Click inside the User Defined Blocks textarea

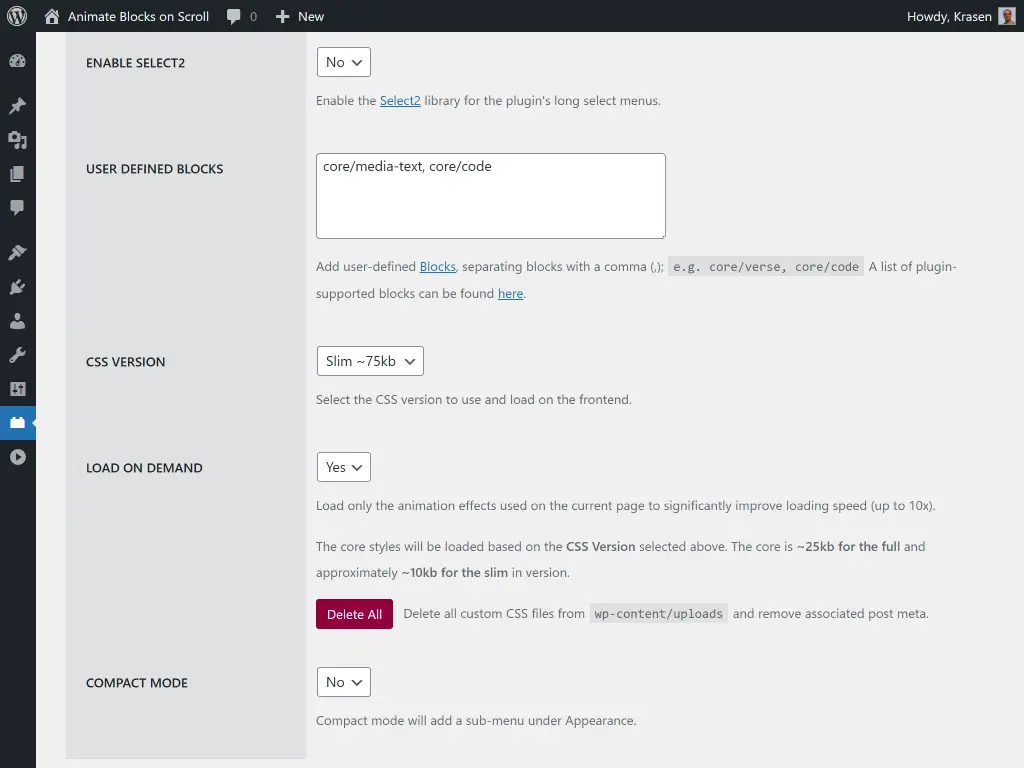[x=490, y=195]
